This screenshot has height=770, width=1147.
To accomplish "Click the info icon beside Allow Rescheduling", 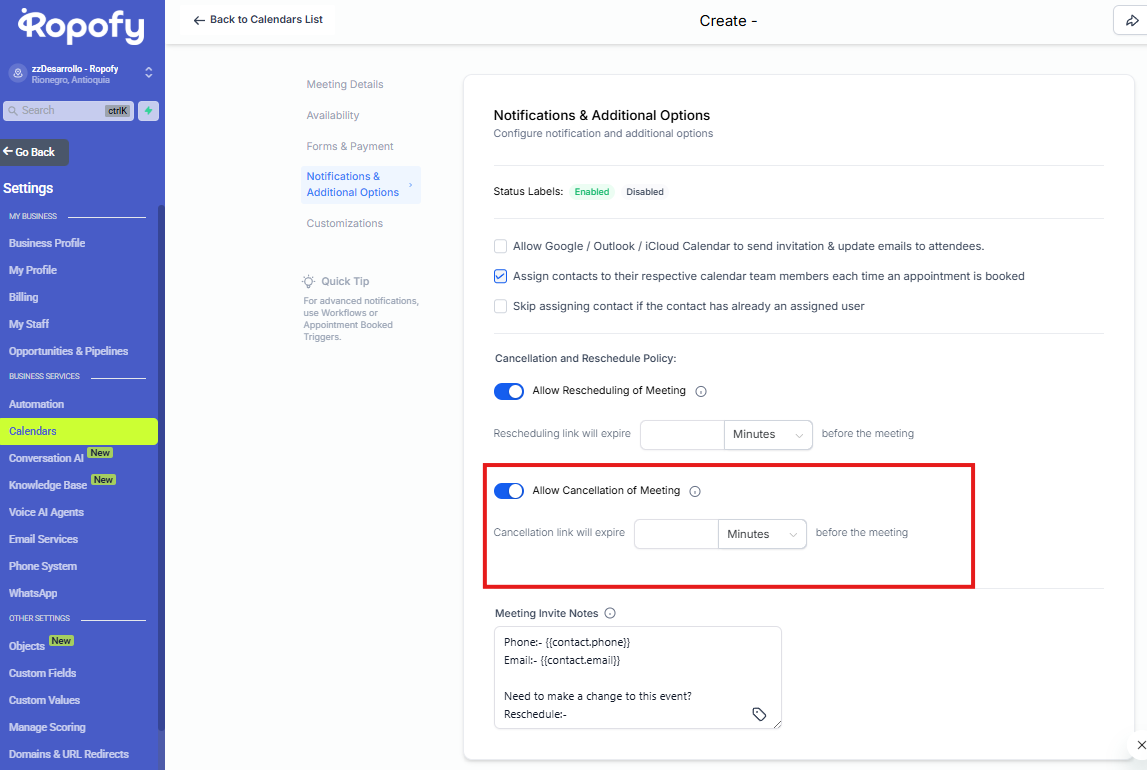I will click(701, 392).
